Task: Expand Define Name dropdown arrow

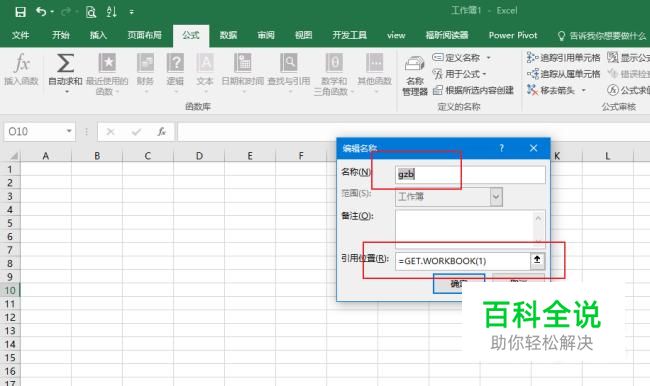Action: click(489, 58)
